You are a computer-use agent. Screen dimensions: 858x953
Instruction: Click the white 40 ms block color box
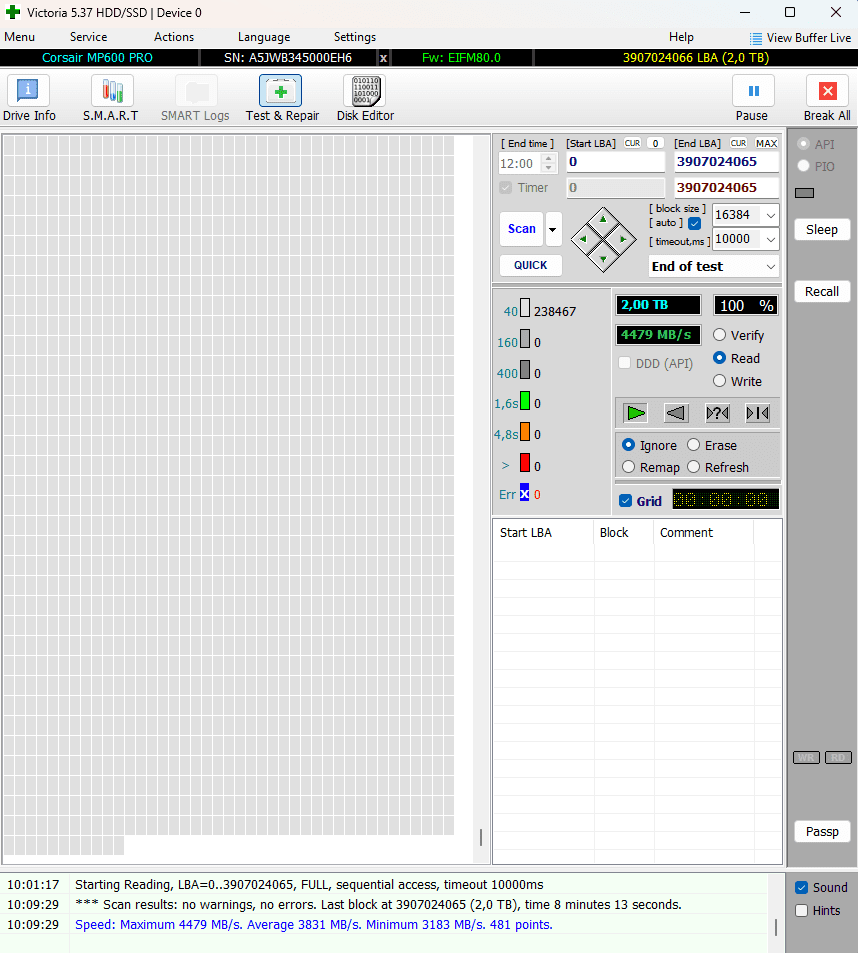click(x=525, y=308)
